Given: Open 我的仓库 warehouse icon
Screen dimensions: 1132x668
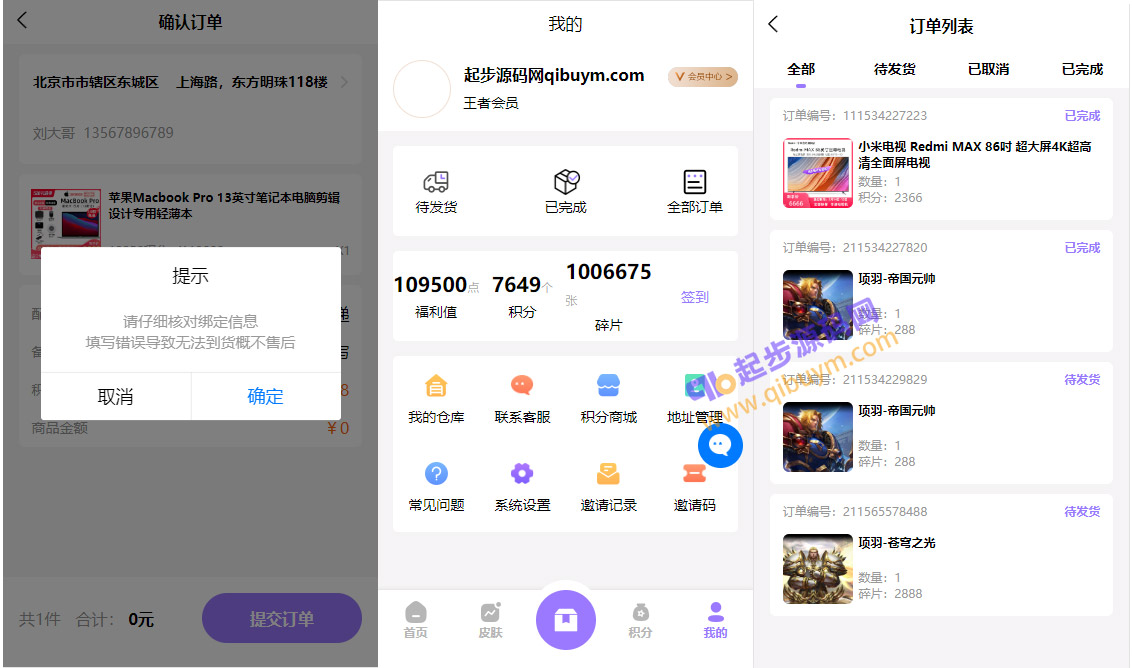Looking at the screenshot, I should click(436, 386).
